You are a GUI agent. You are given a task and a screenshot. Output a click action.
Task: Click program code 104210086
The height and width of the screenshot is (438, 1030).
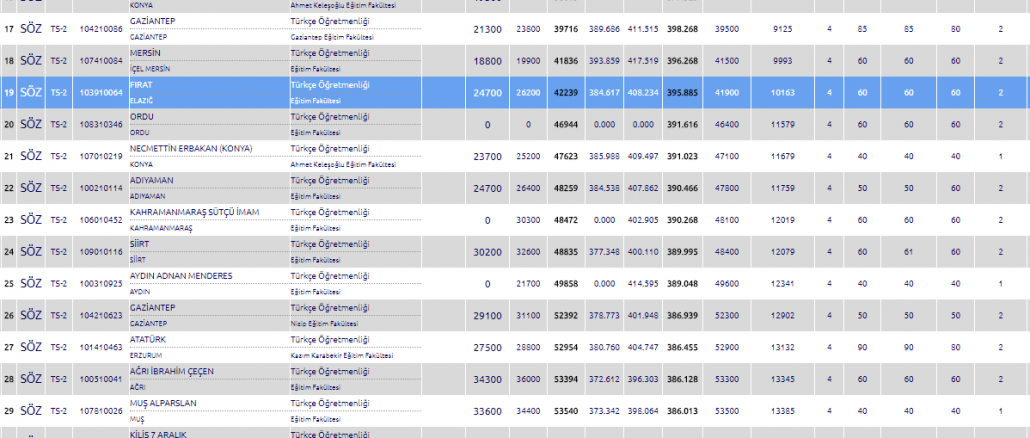pyautogui.click(x=99, y=29)
